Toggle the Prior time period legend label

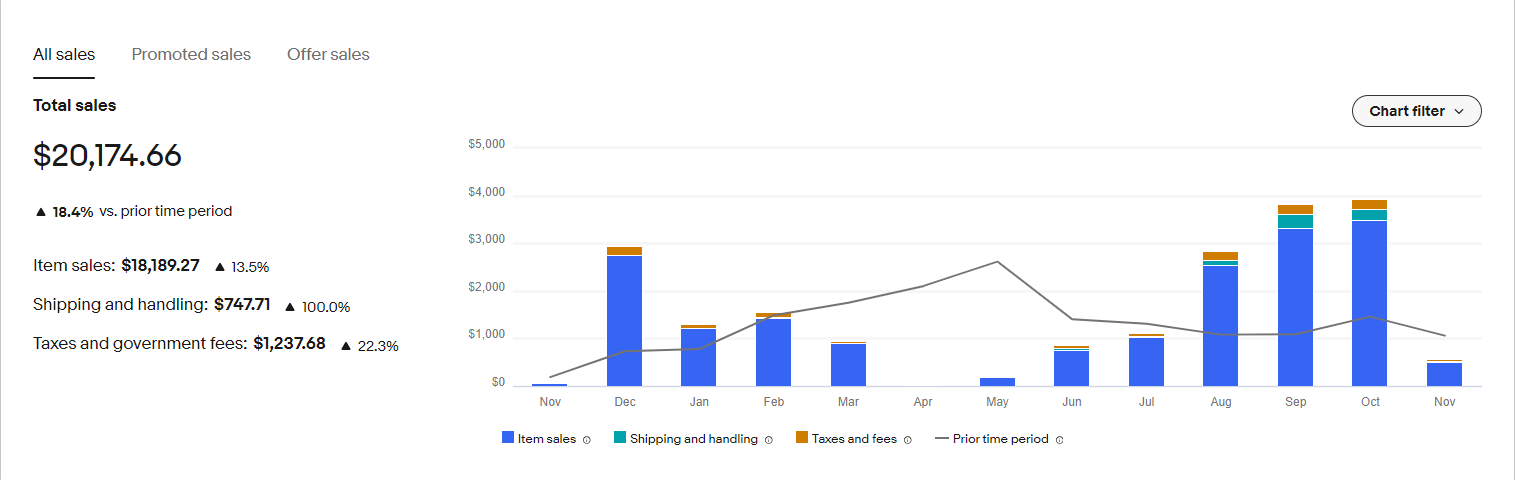[1001, 438]
